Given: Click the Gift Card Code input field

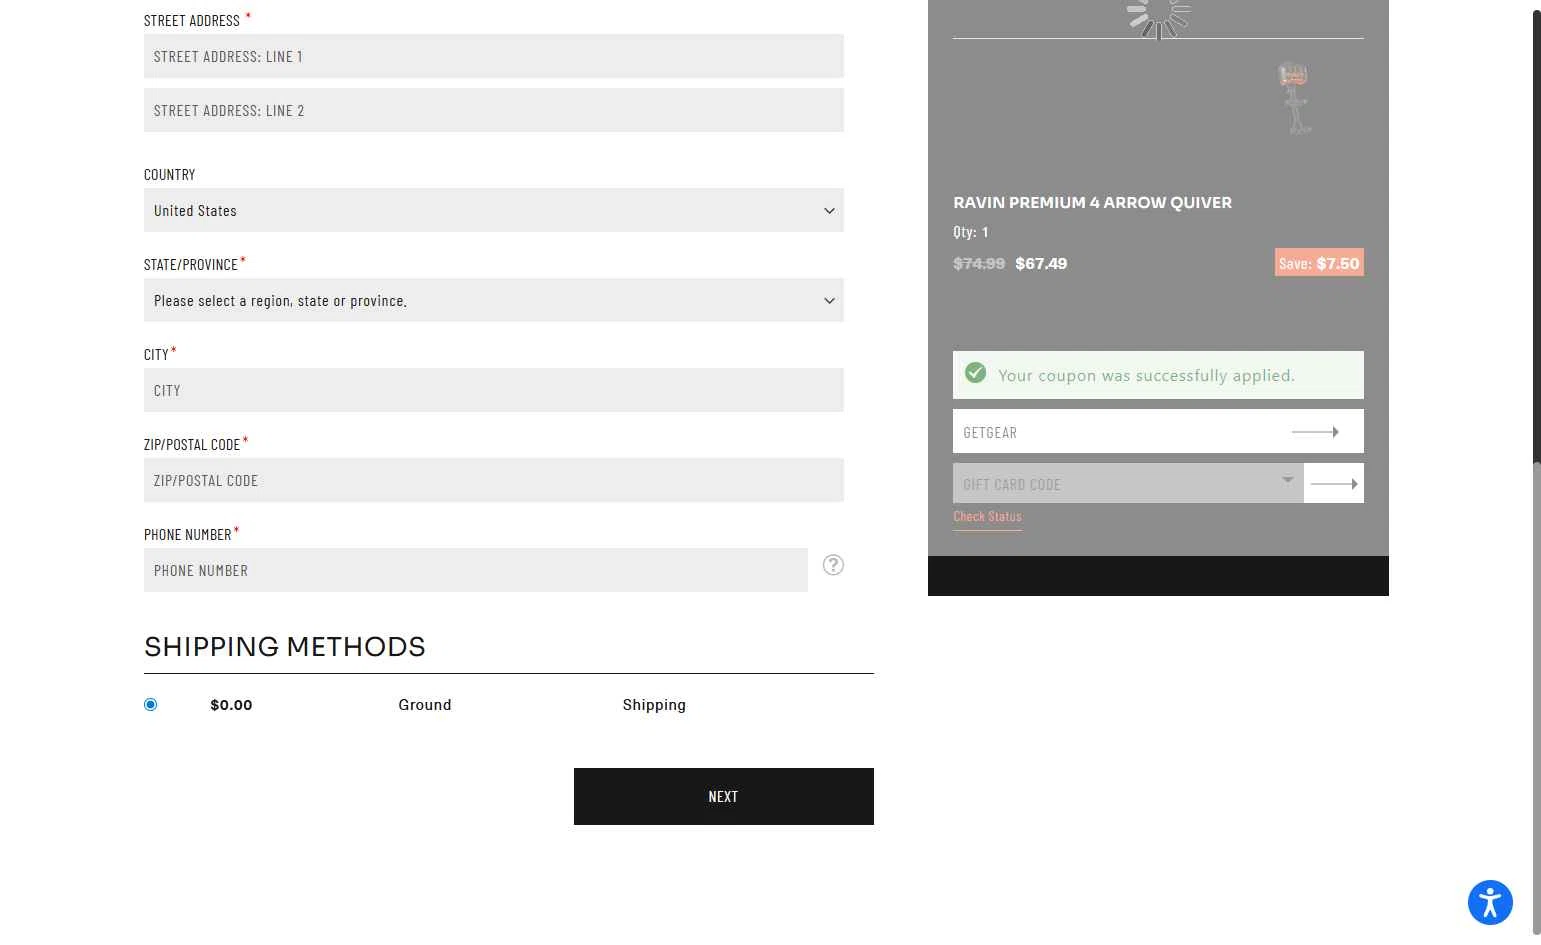Looking at the screenshot, I should 1128,484.
